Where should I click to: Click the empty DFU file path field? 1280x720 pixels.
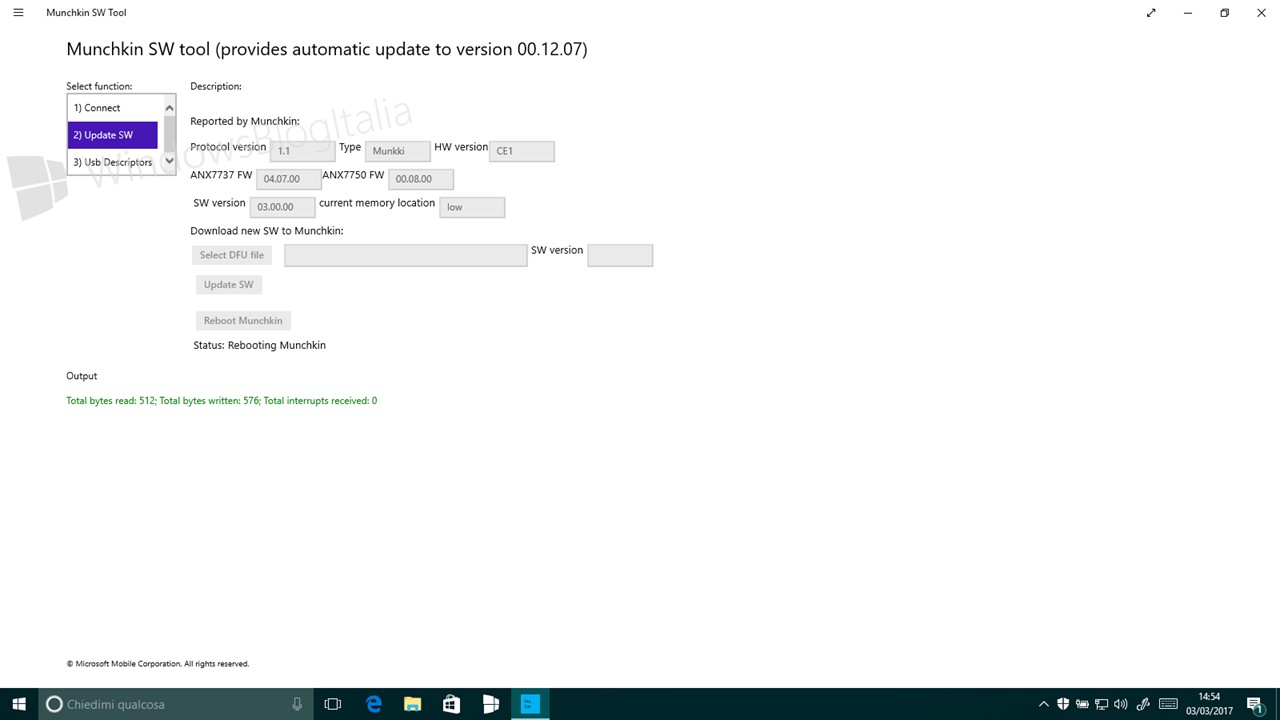pyautogui.click(x=405, y=255)
